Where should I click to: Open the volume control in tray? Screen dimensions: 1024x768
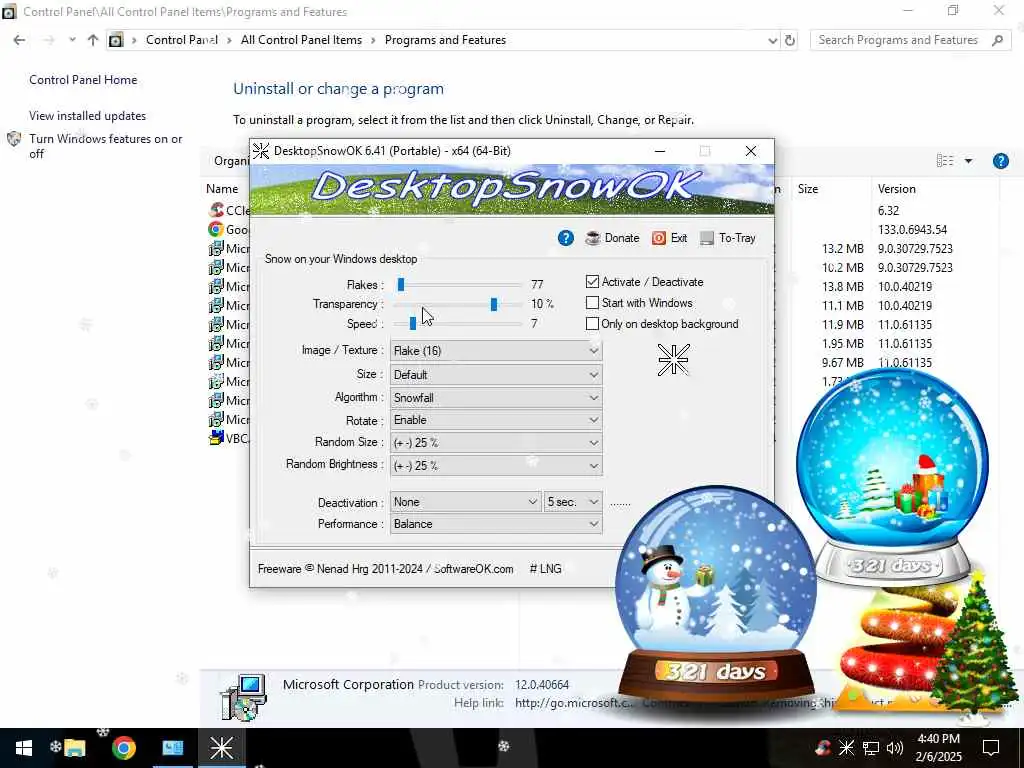click(x=895, y=748)
